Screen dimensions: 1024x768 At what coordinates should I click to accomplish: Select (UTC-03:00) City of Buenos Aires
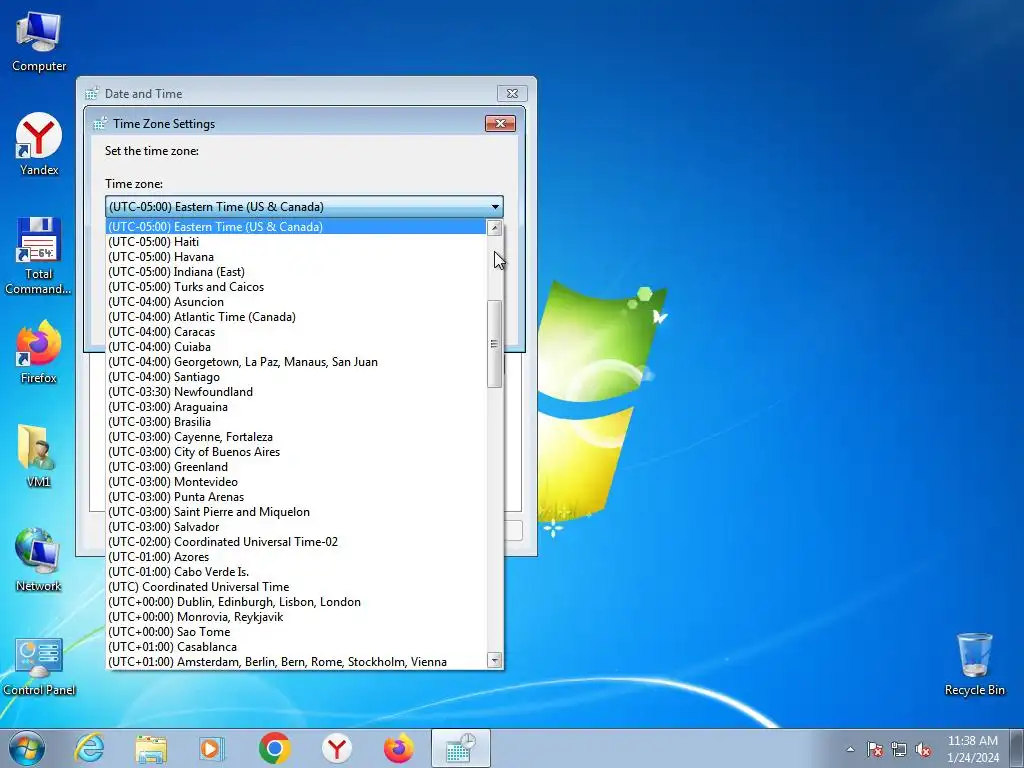pyautogui.click(x=296, y=452)
